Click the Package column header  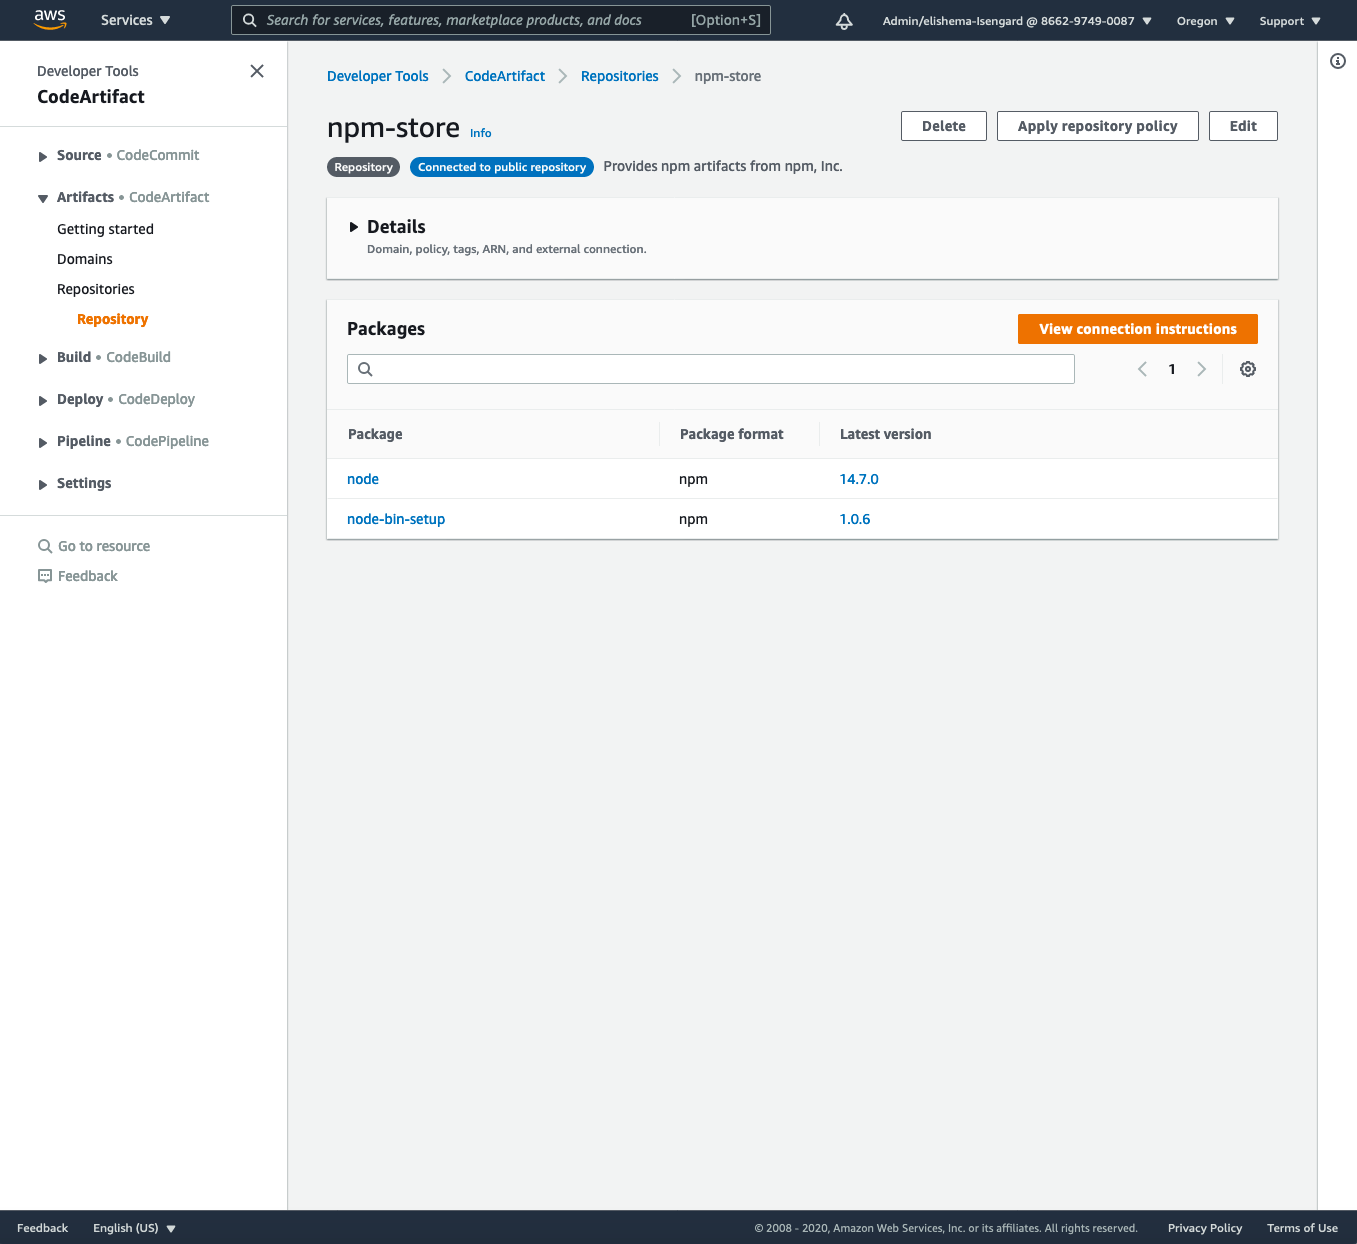coord(375,434)
